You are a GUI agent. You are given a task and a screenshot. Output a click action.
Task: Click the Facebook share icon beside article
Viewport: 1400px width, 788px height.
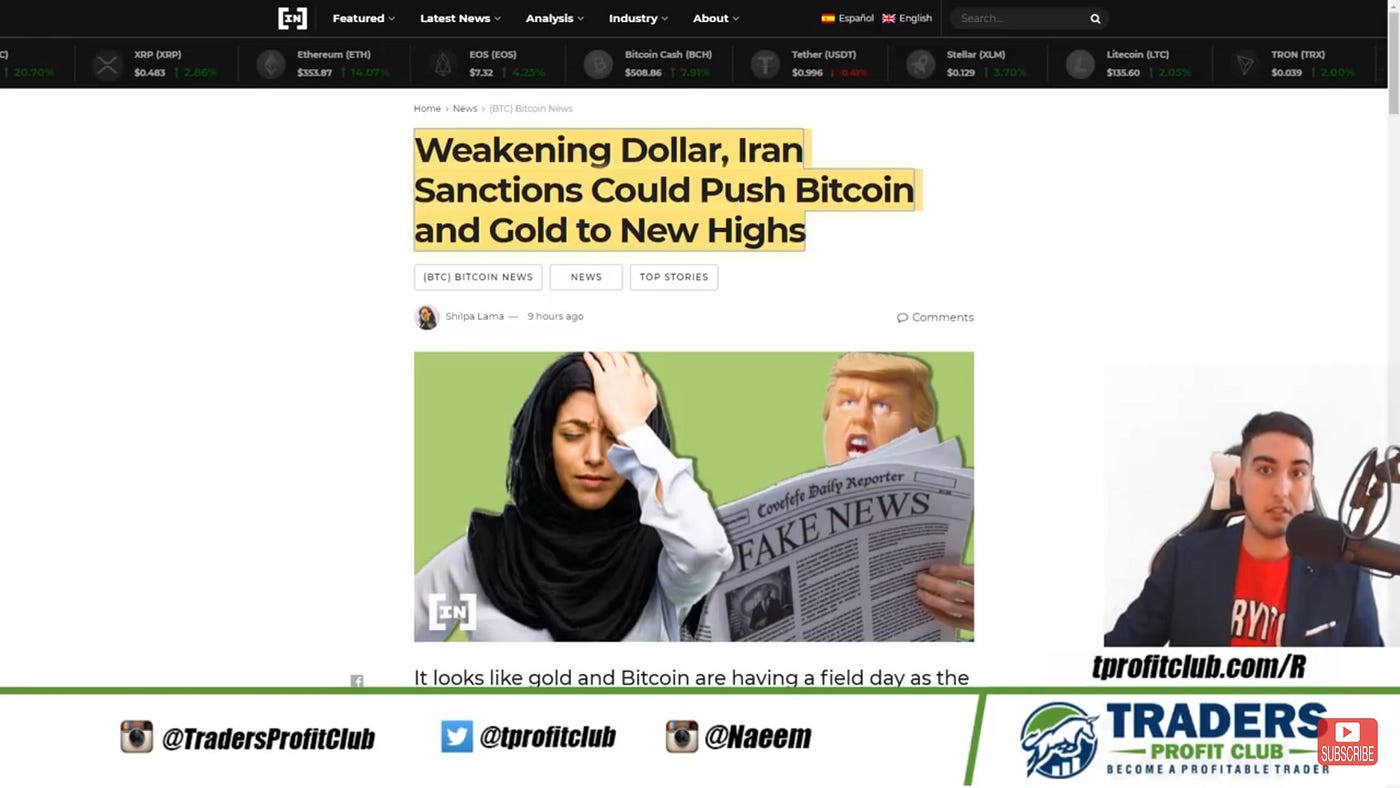click(x=357, y=681)
